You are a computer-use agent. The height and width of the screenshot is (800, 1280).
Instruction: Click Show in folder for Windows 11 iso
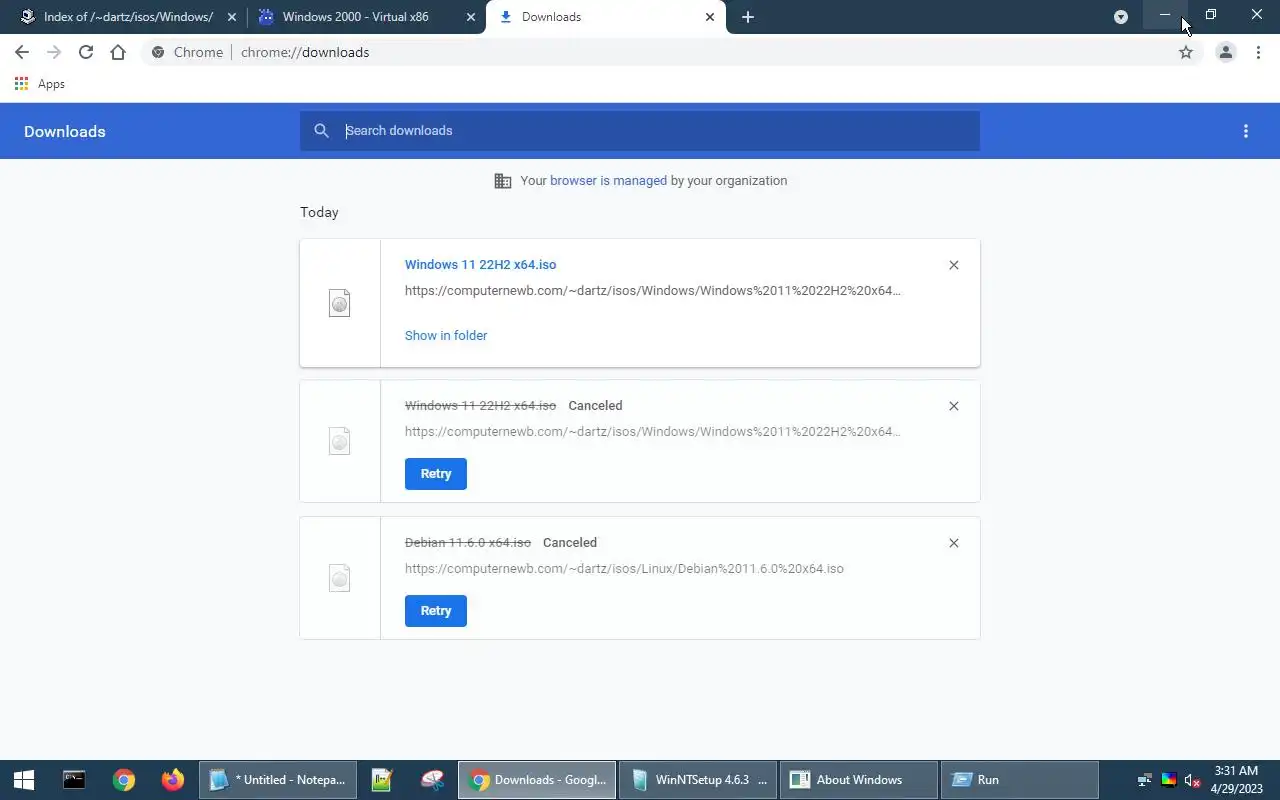[x=446, y=336]
